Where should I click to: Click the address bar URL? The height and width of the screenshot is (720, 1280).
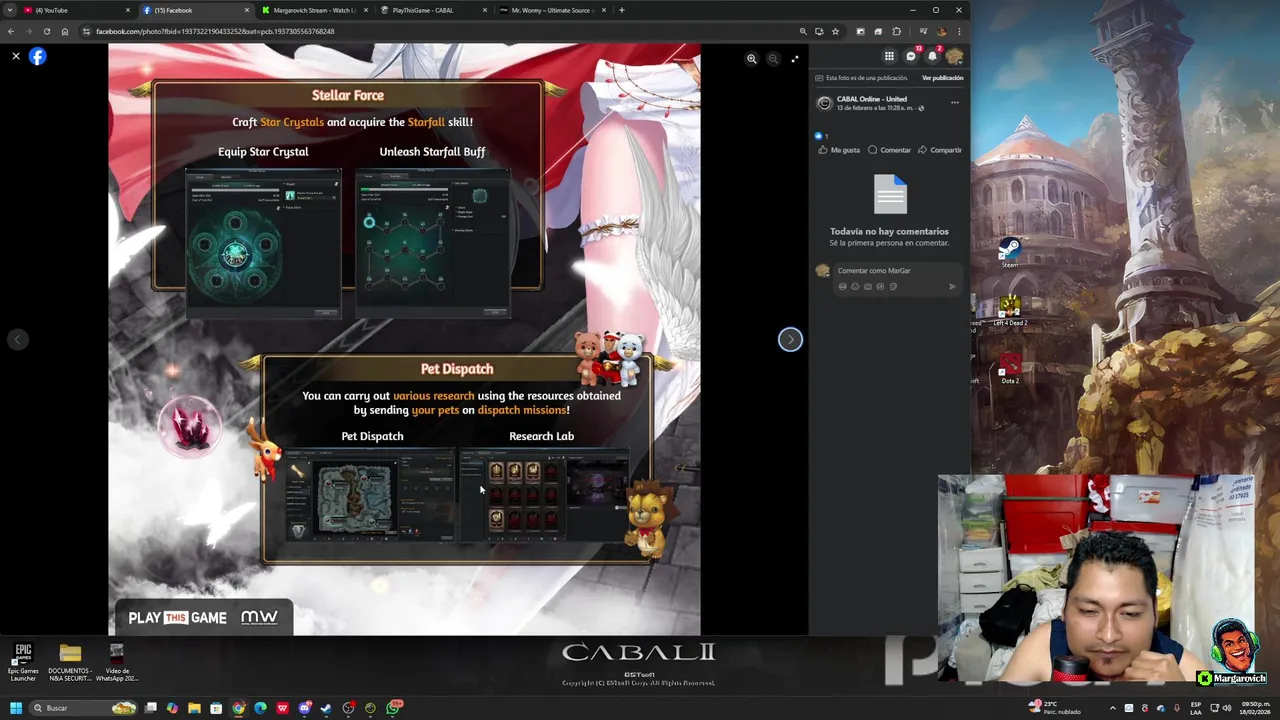click(215, 31)
